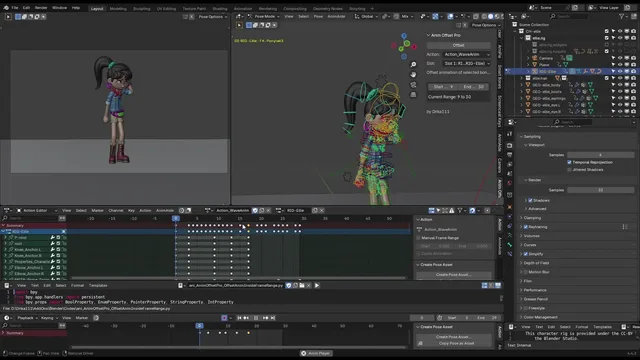
Task: Toggle Temporal Reprojection checkbox
Action: (569, 162)
